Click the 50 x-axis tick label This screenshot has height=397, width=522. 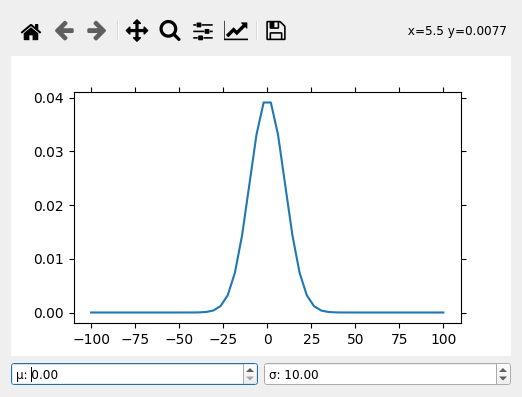(355, 339)
